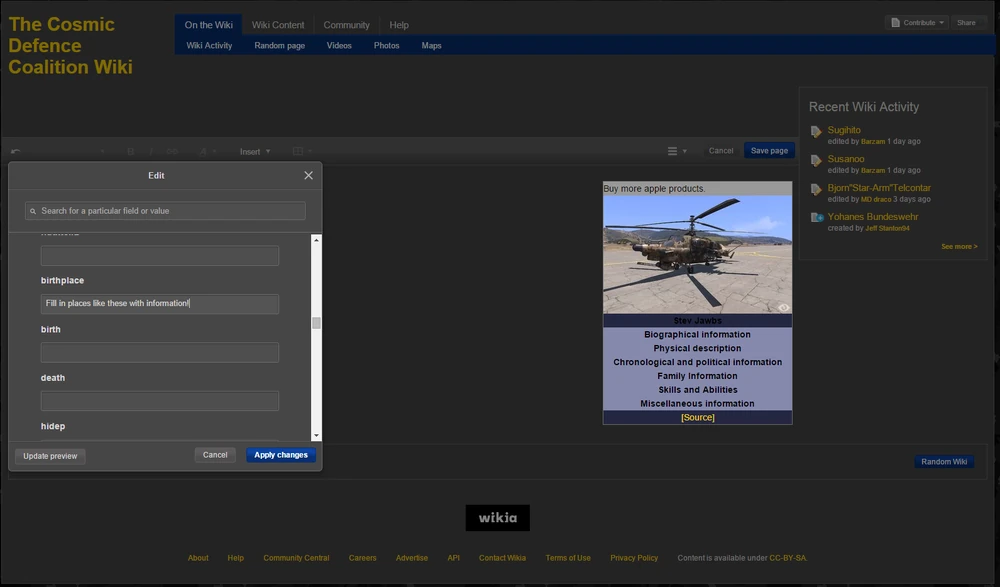Click the eye icon on helicopter image
The image size is (1000, 587).
point(783,307)
